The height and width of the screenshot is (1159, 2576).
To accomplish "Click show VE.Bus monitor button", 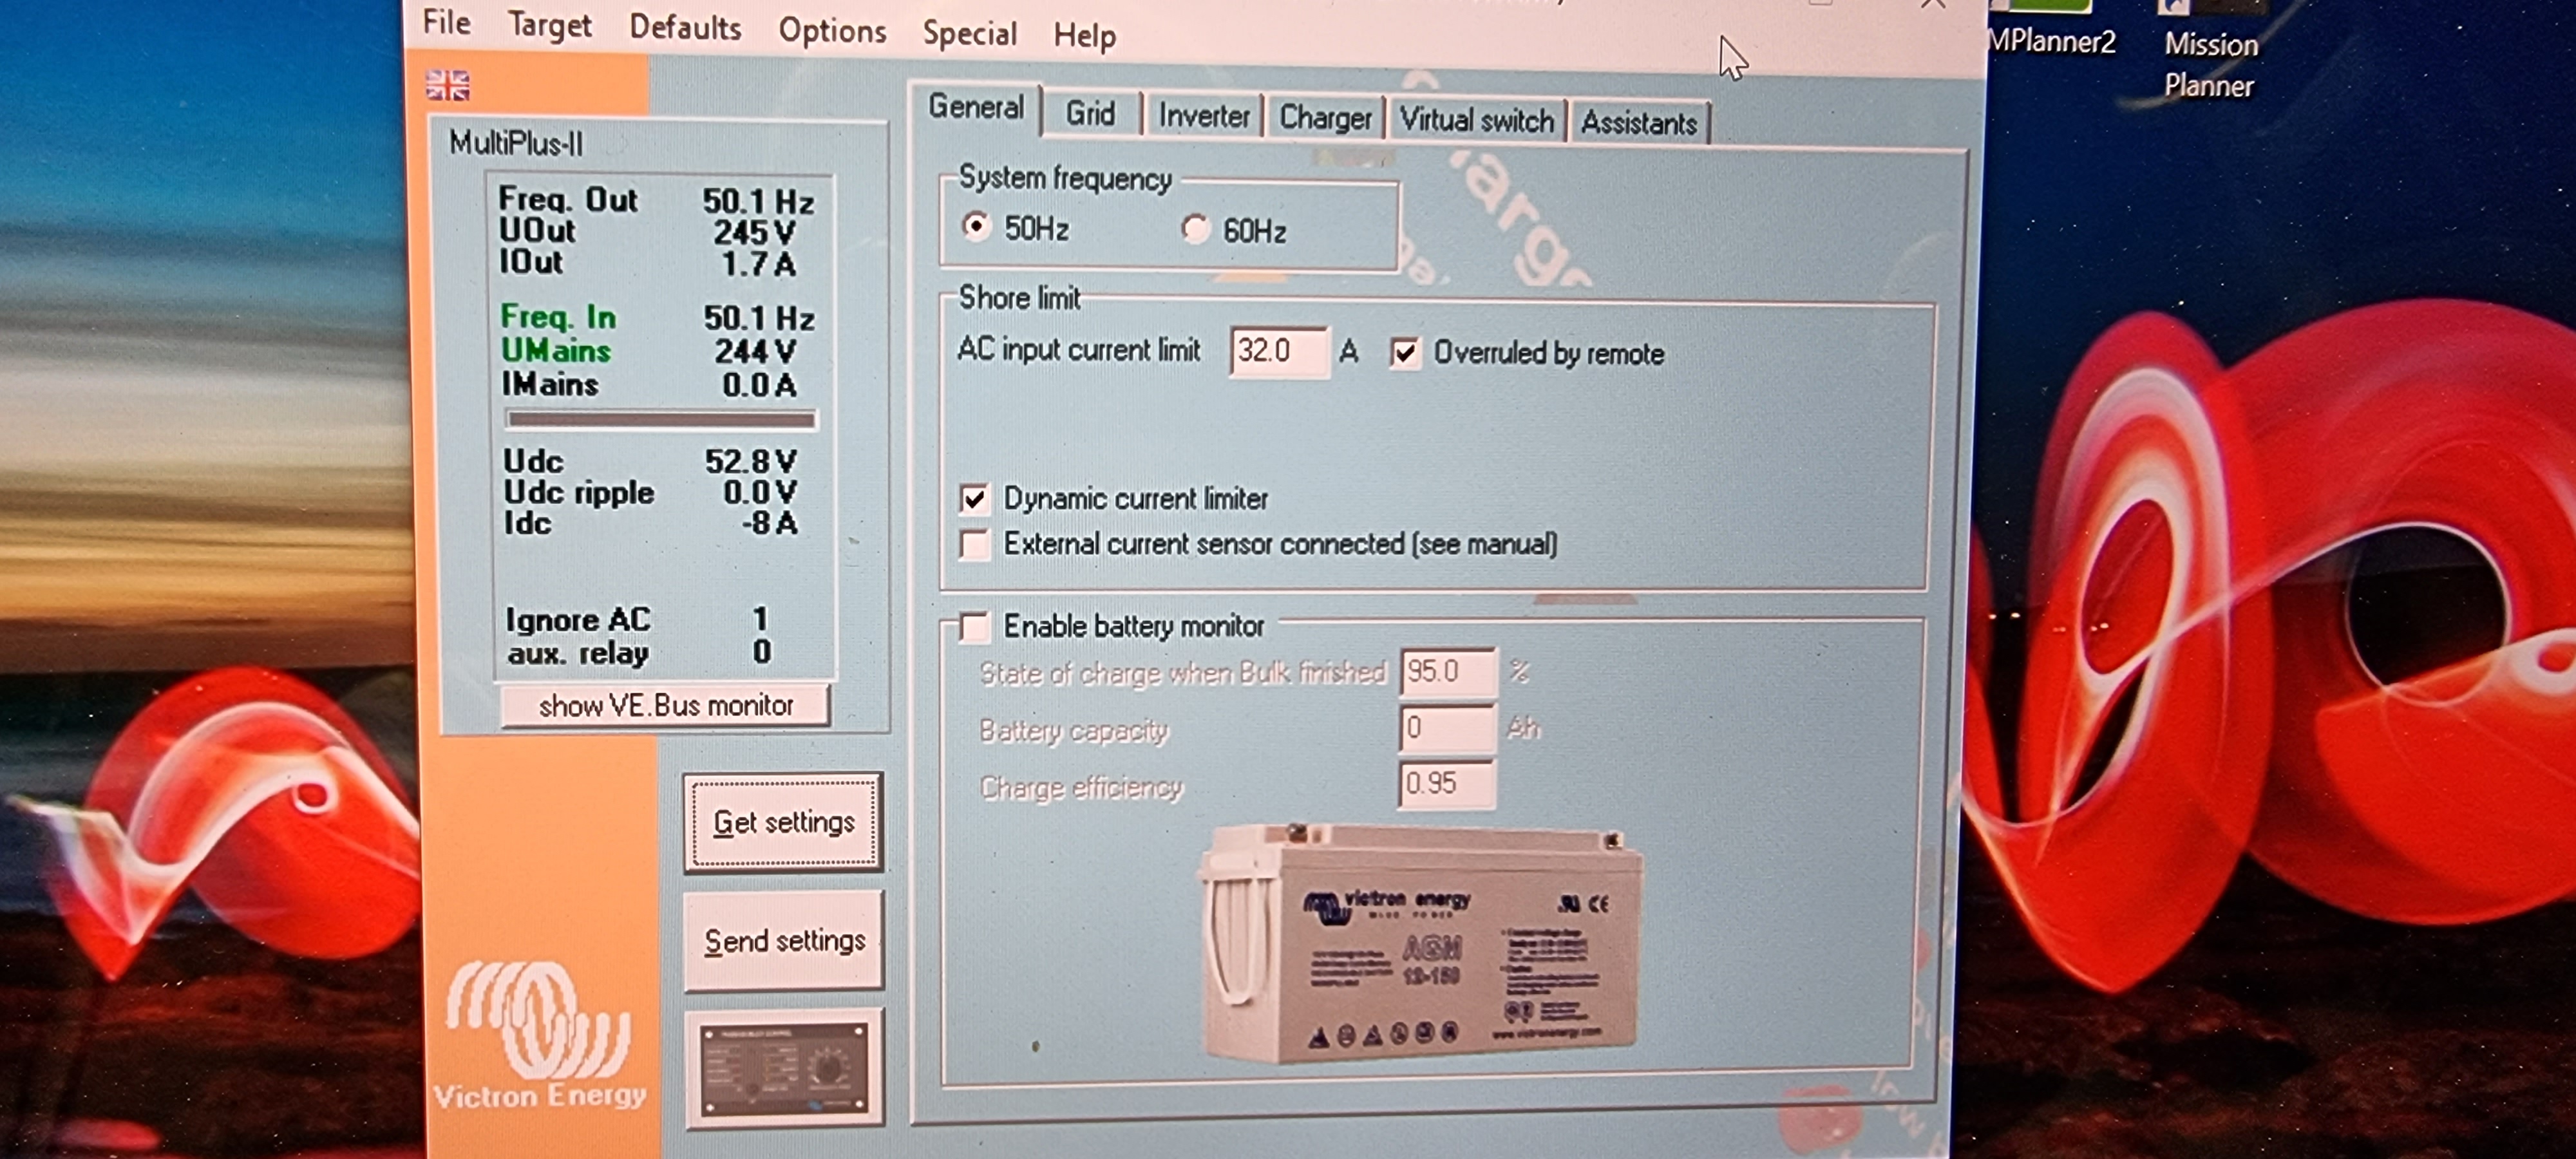I will pyautogui.click(x=665, y=705).
